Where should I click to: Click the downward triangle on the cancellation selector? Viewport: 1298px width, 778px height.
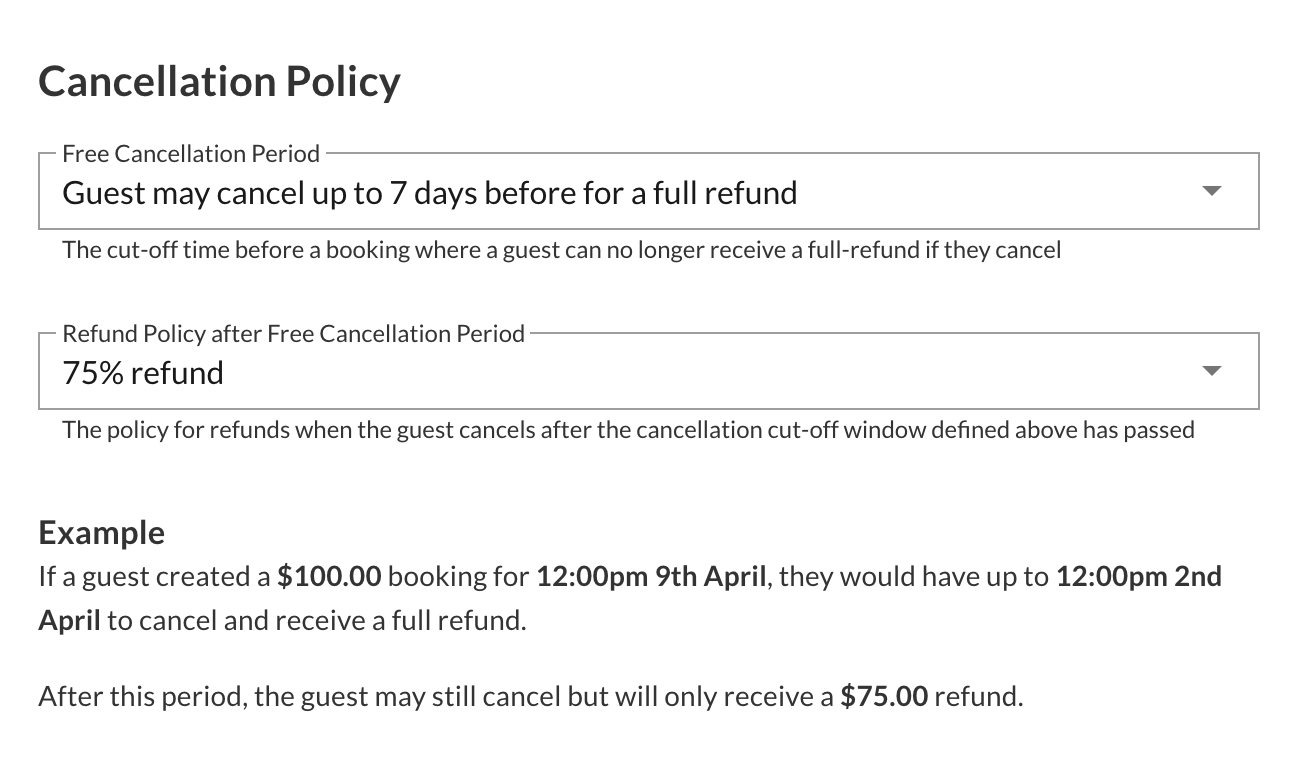point(1211,191)
